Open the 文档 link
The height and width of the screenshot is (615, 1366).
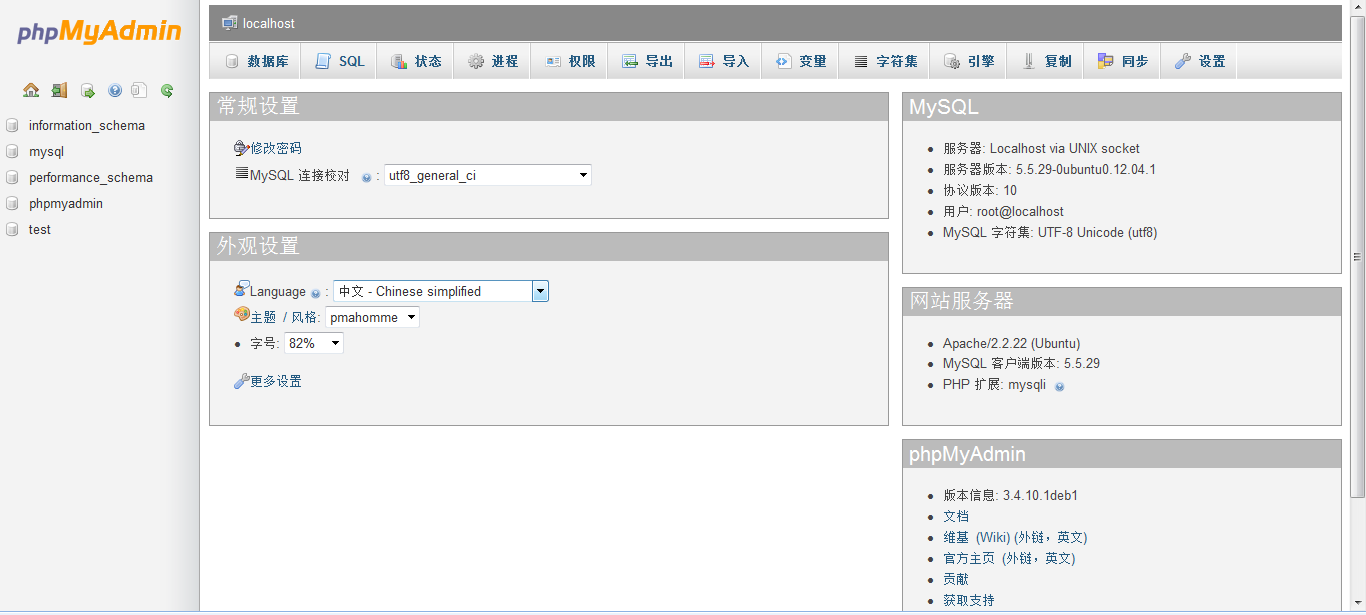[x=956, y=516]
